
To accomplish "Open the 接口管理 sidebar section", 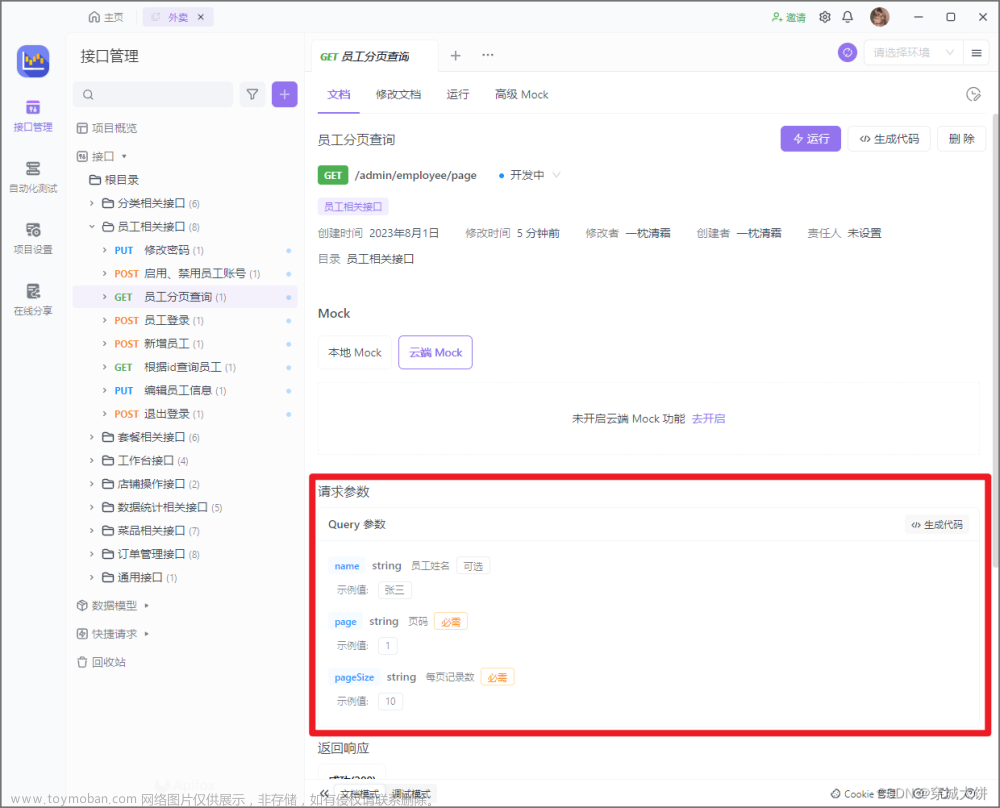I will point(33,115).
